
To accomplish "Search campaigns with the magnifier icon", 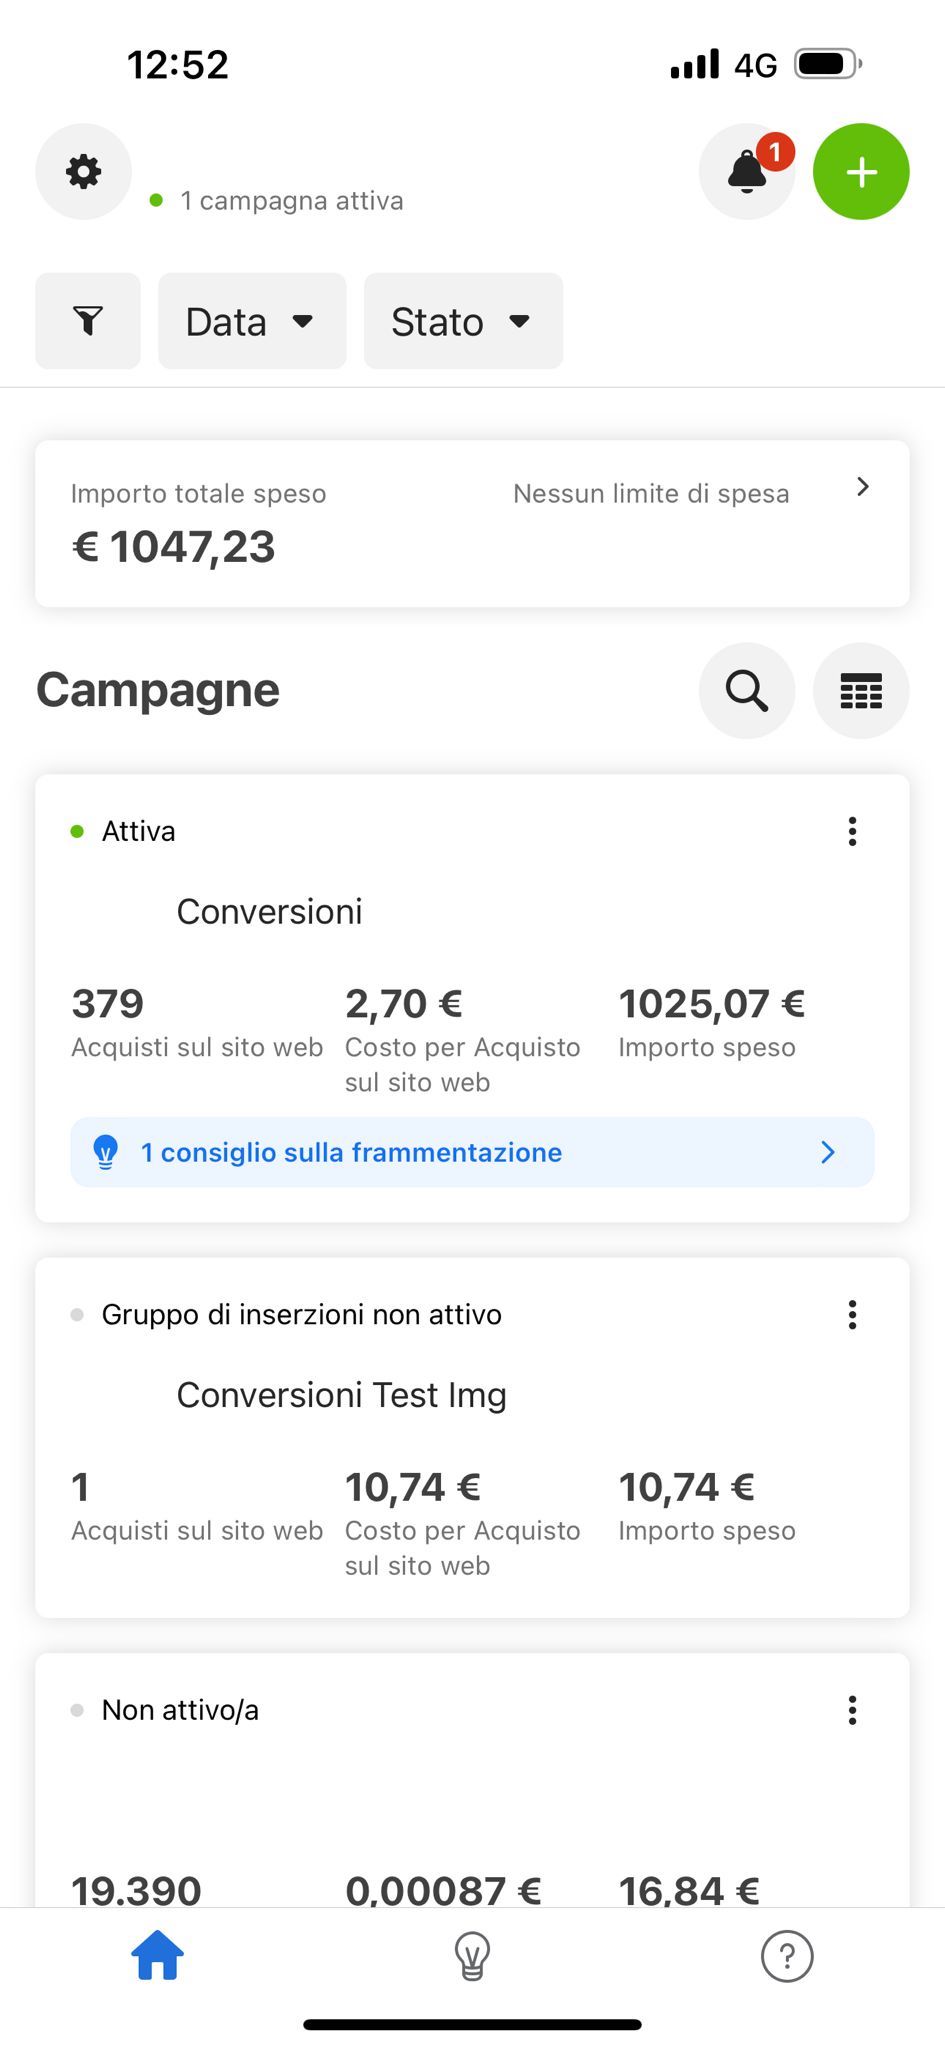I will pos(747,691).
